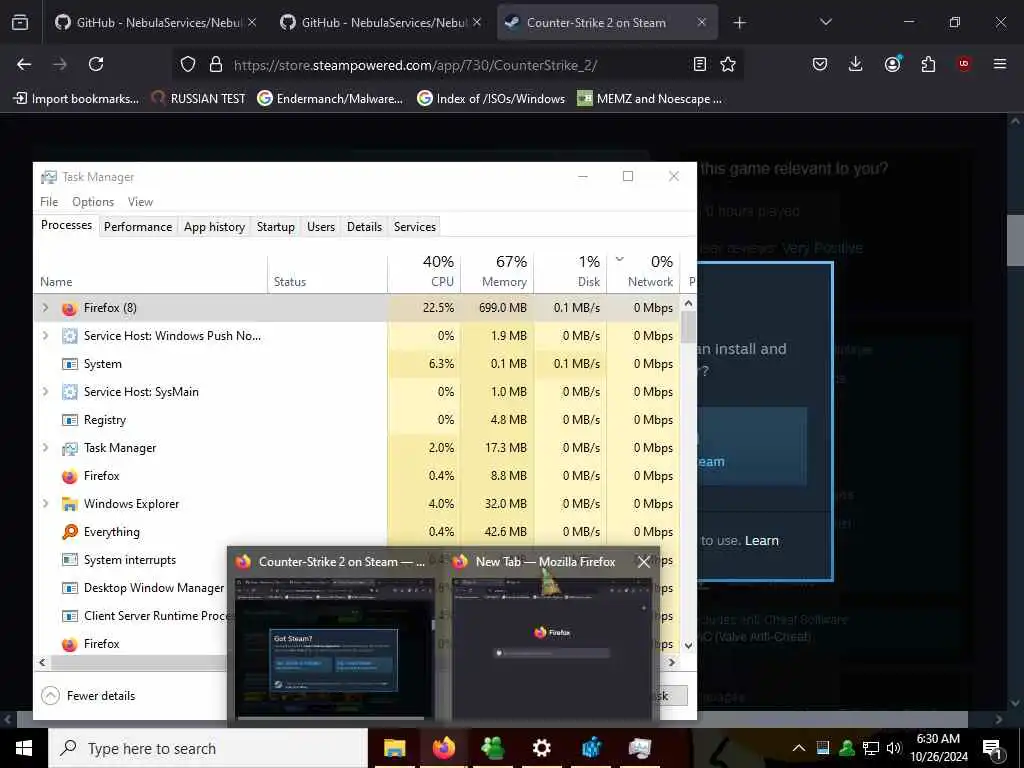The width and height of the screenshot is (1024, 768).
Task: Expand the Windows Explorer process row
Action: 45,504
